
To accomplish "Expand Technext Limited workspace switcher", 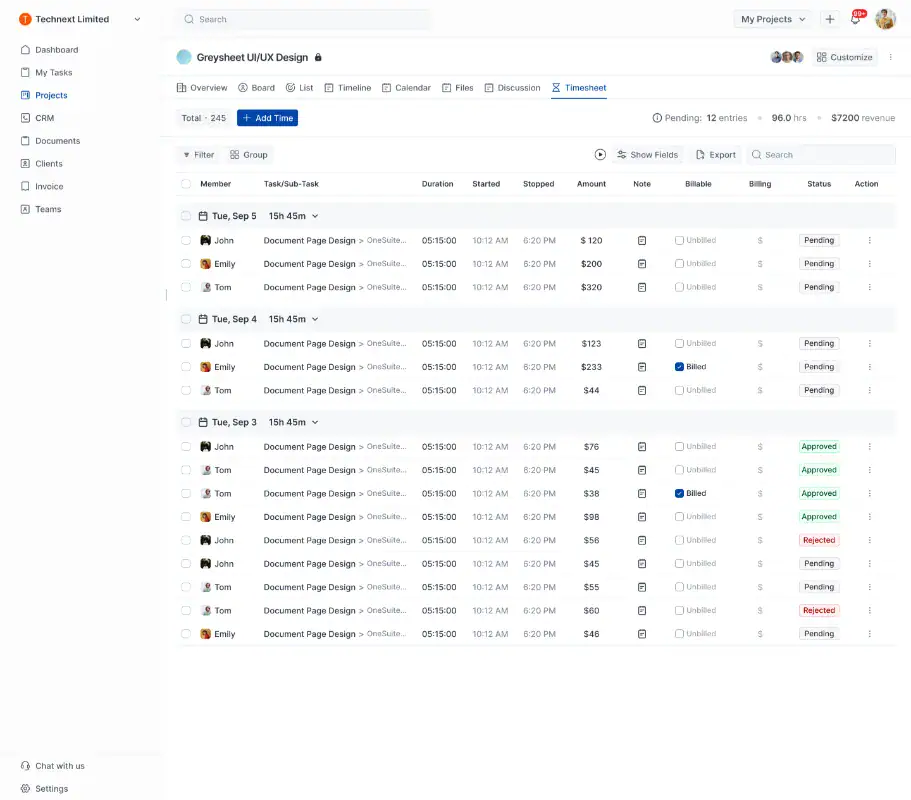I will click(x=137, y=19).
